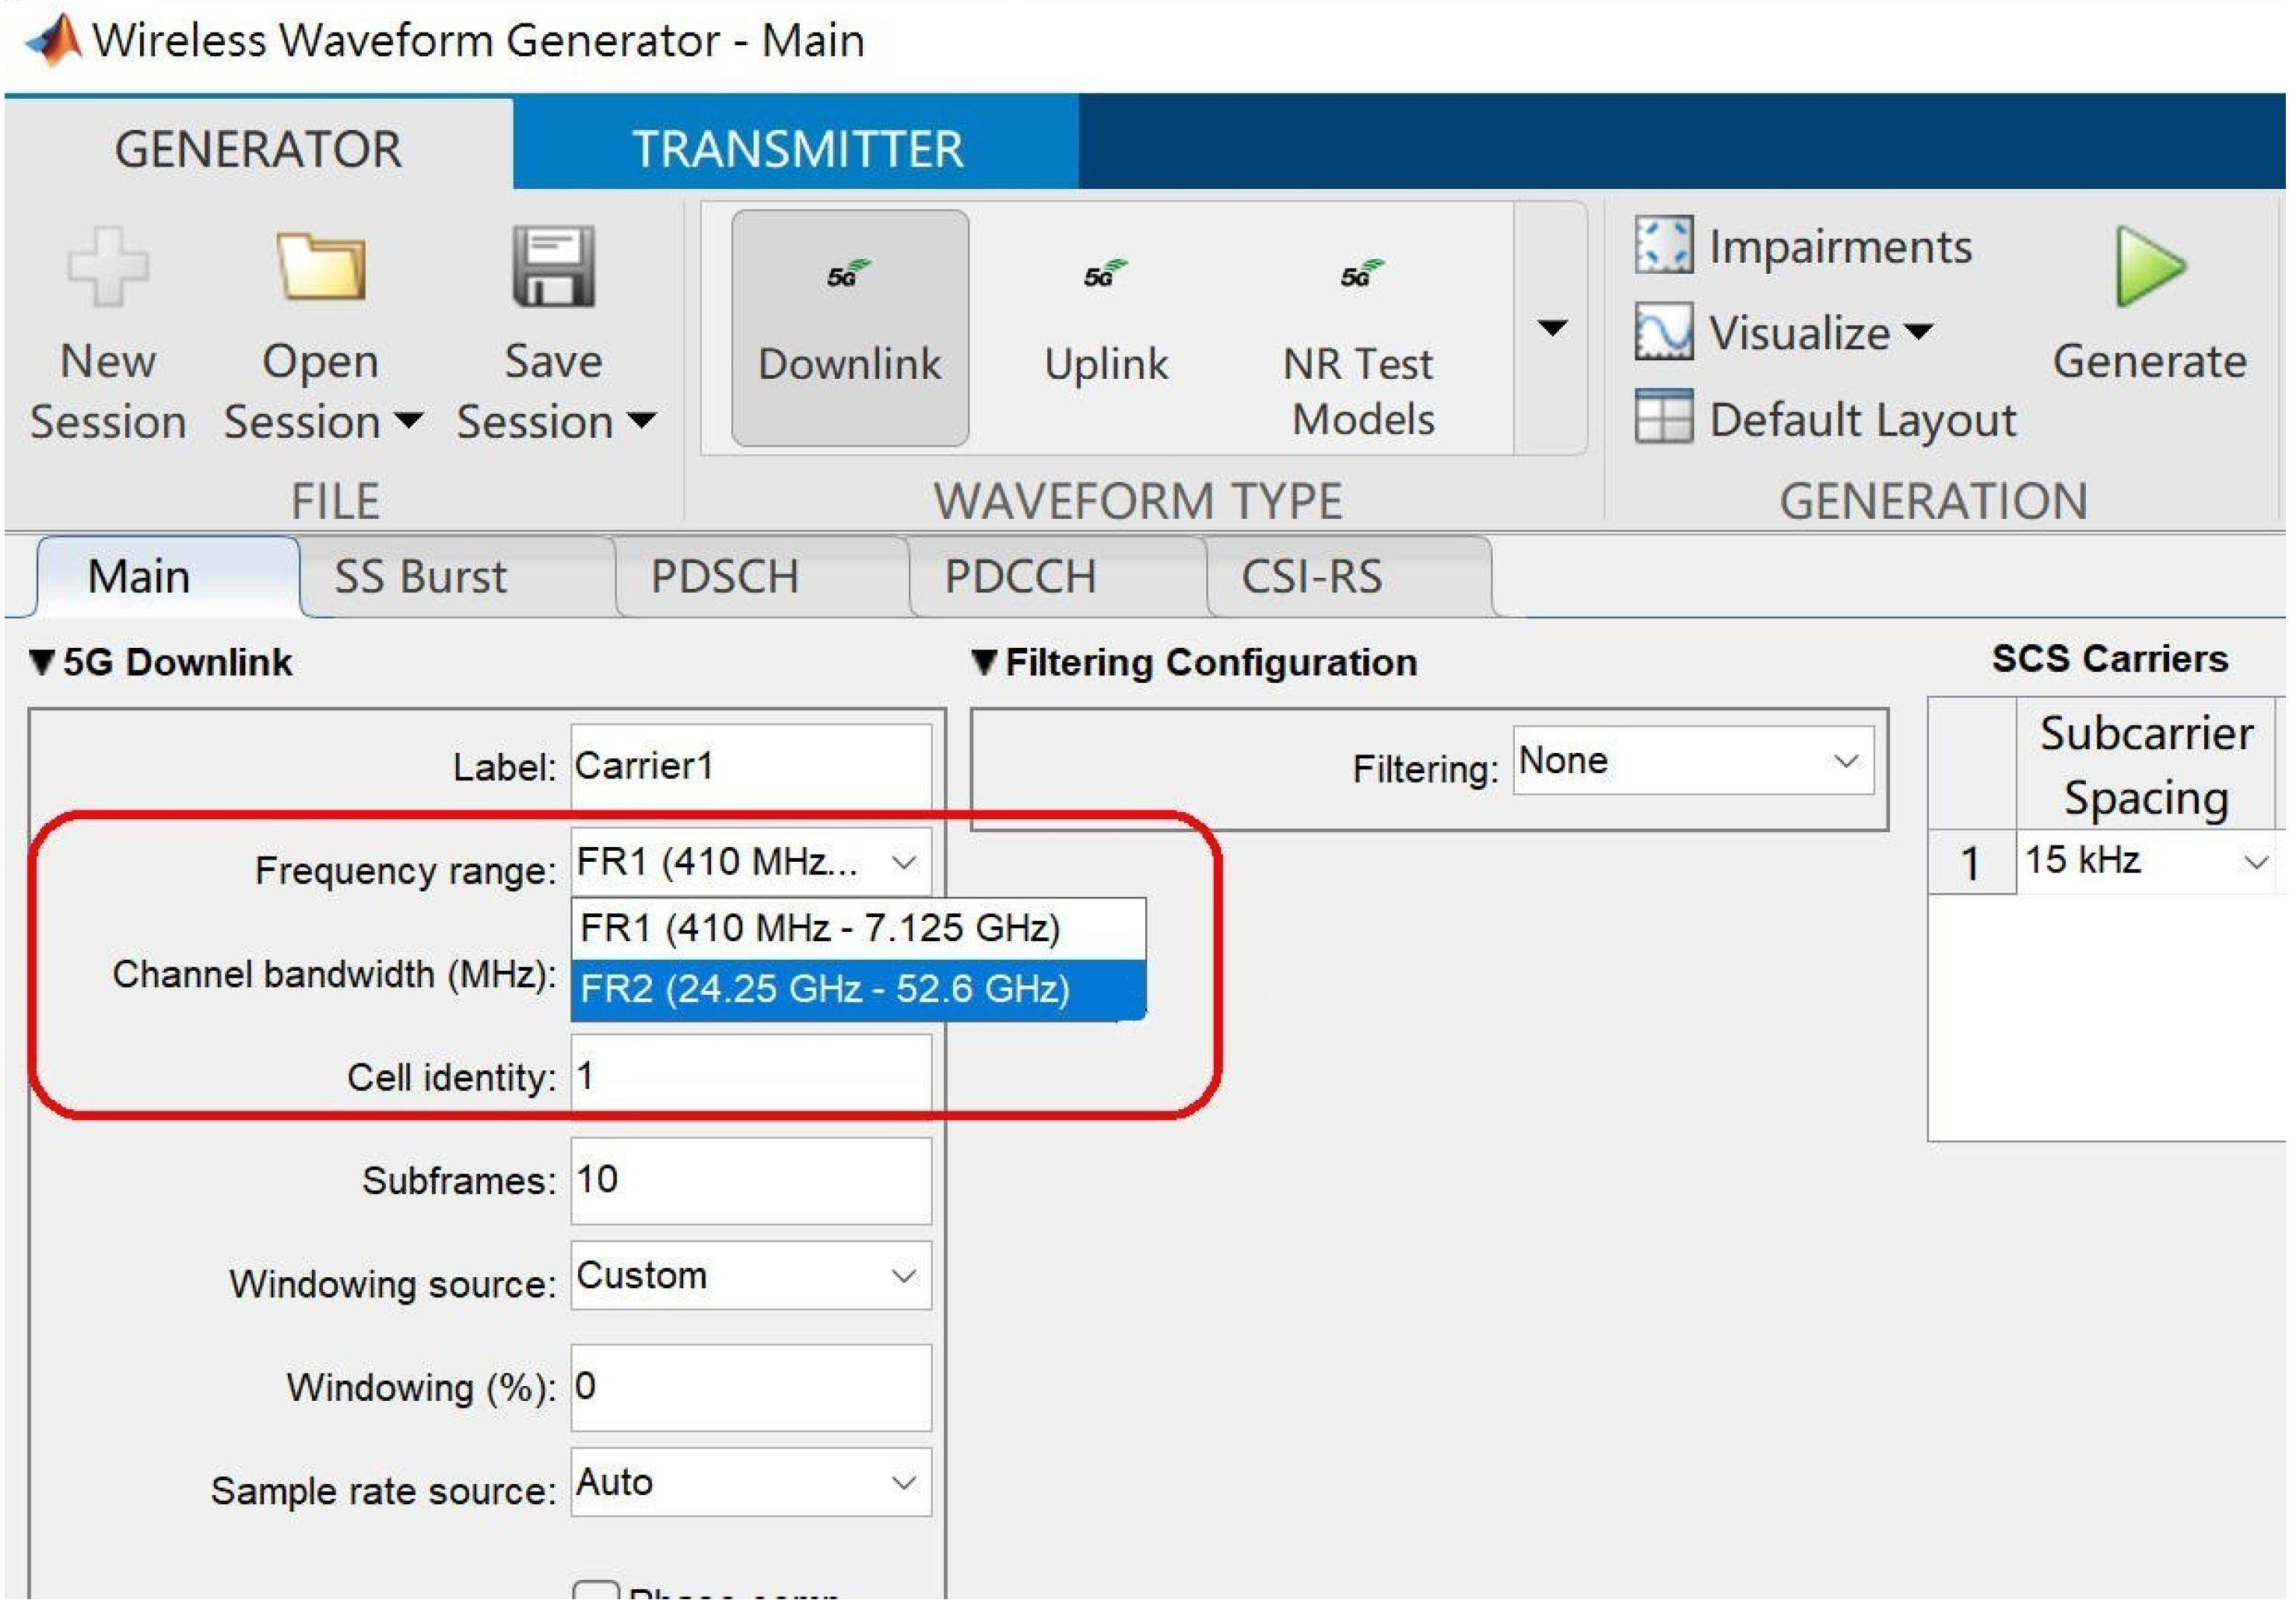Click the Subframes input field
The height and width of the screenshot is (1614, 2296).
tap(751, 1181)
